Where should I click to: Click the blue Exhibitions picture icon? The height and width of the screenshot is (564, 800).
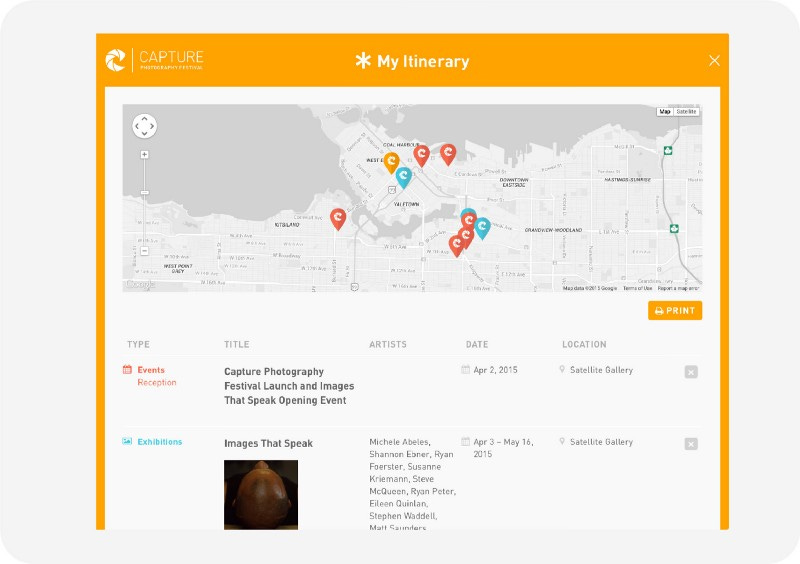click(x=128, y=442)
